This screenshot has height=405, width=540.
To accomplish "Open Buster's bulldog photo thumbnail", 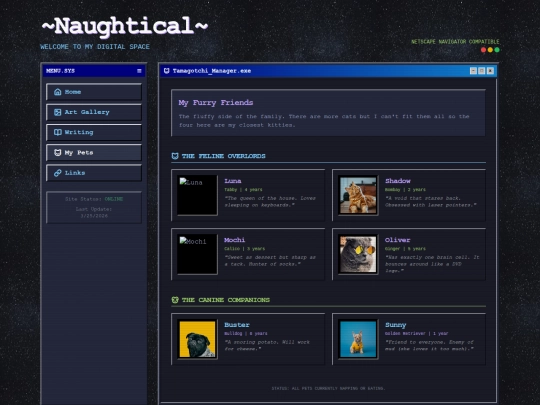I will point(197,339).
